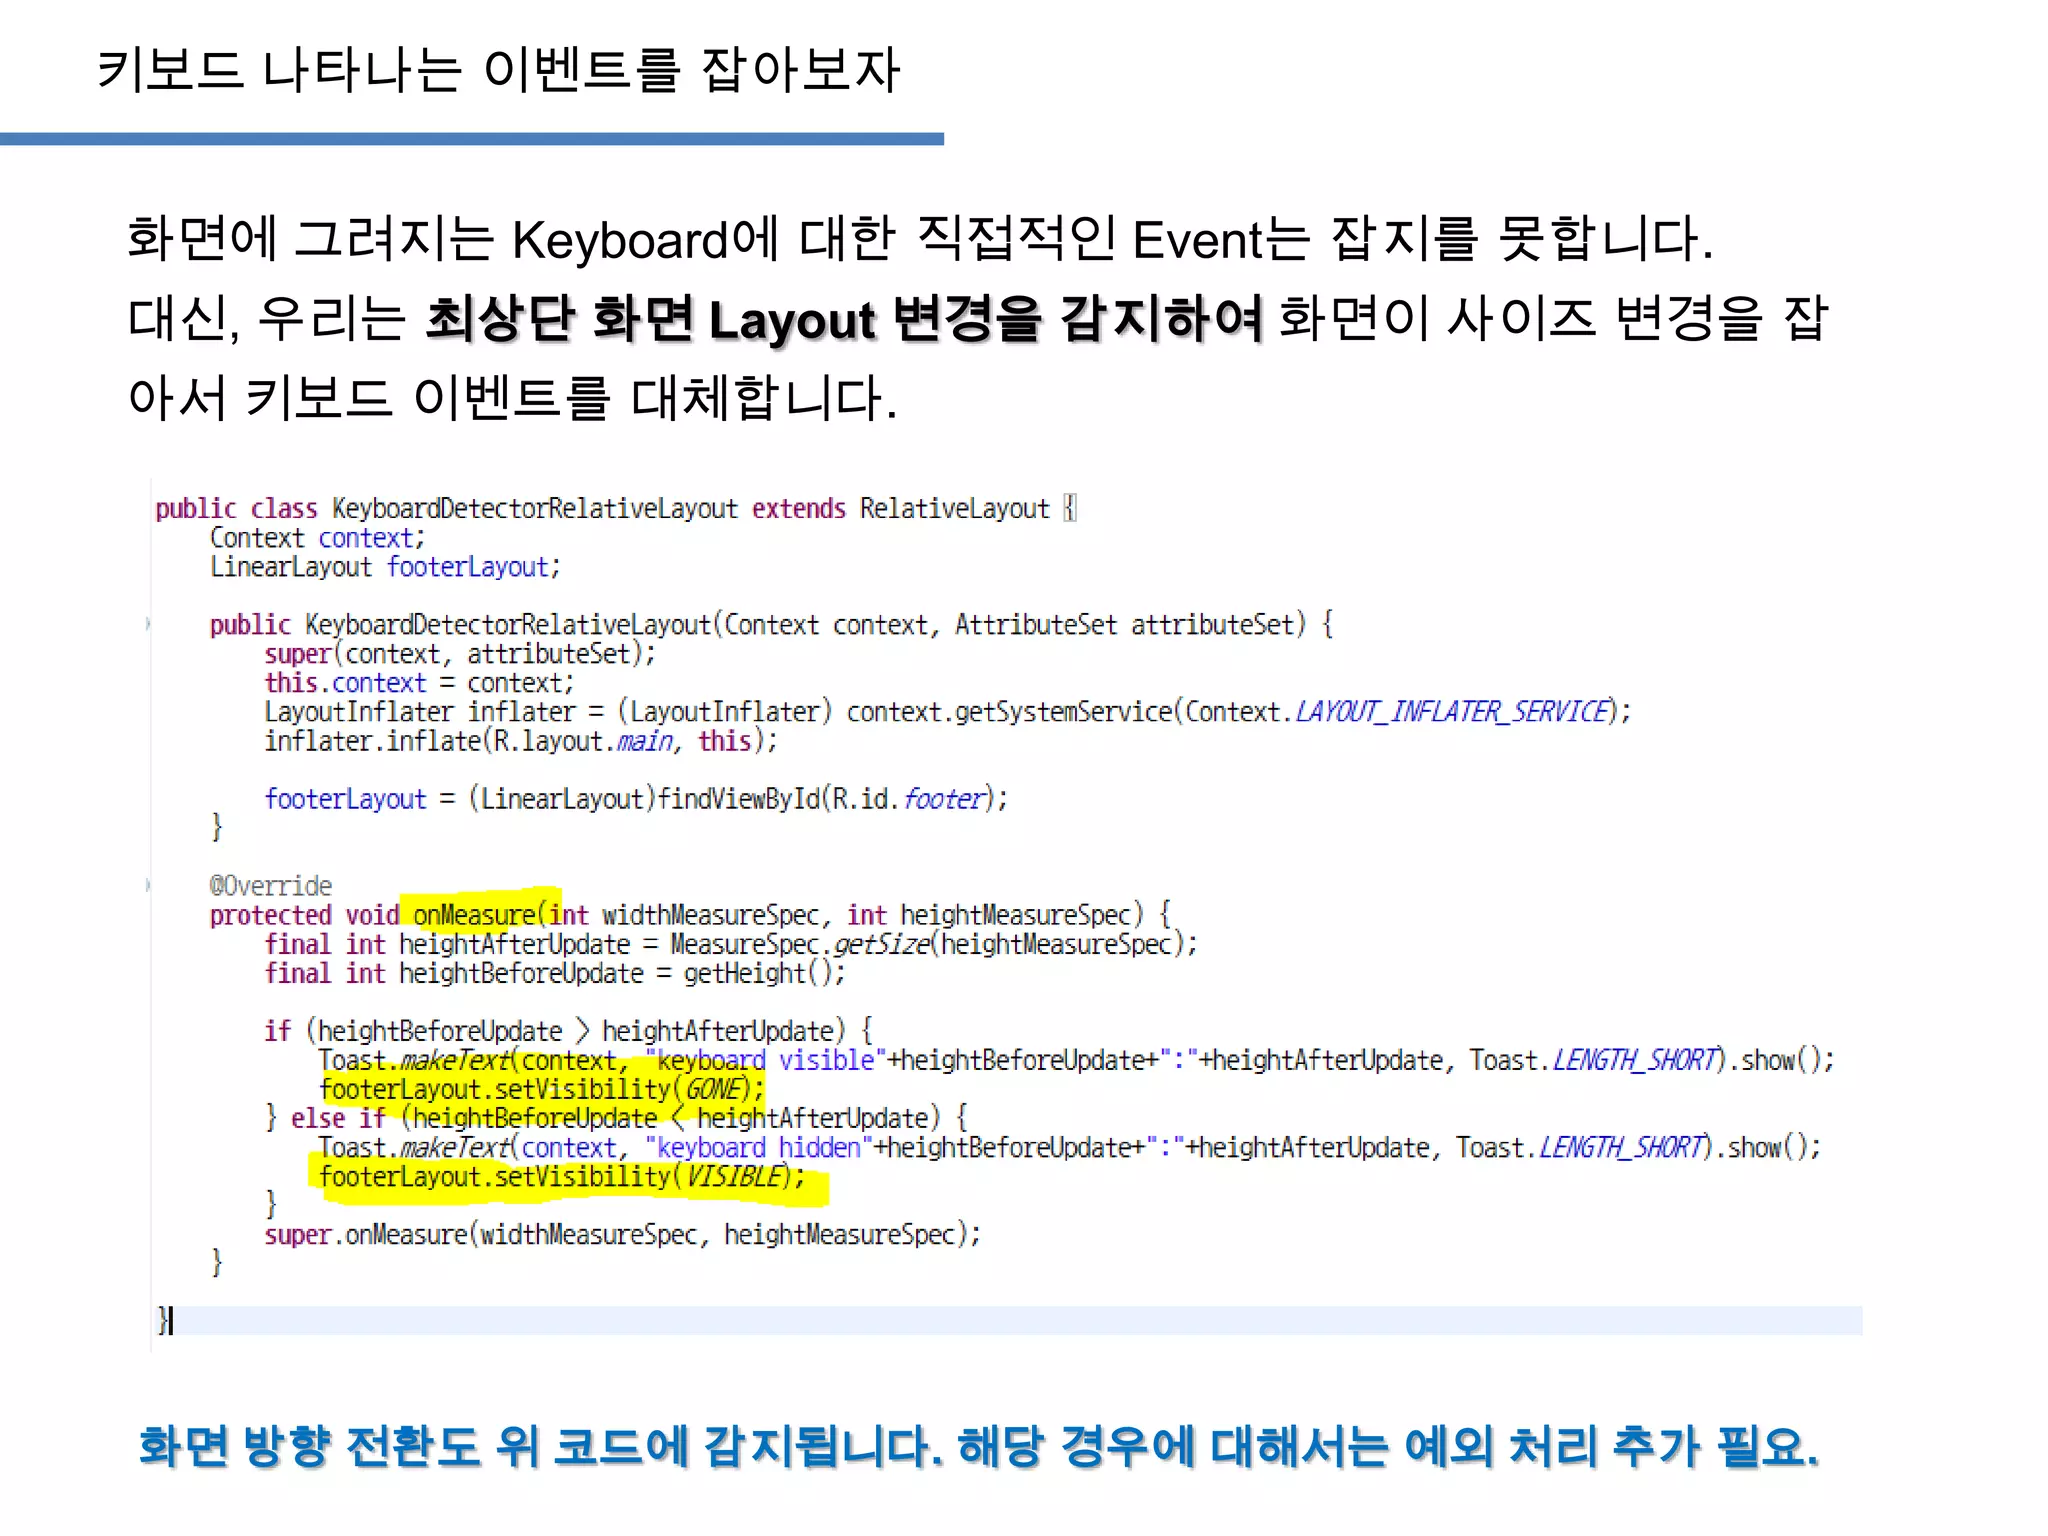Click the first LENGTH_SHORT constant
Viewport: 2048px width, 1536px height.
(1638, 1060)
